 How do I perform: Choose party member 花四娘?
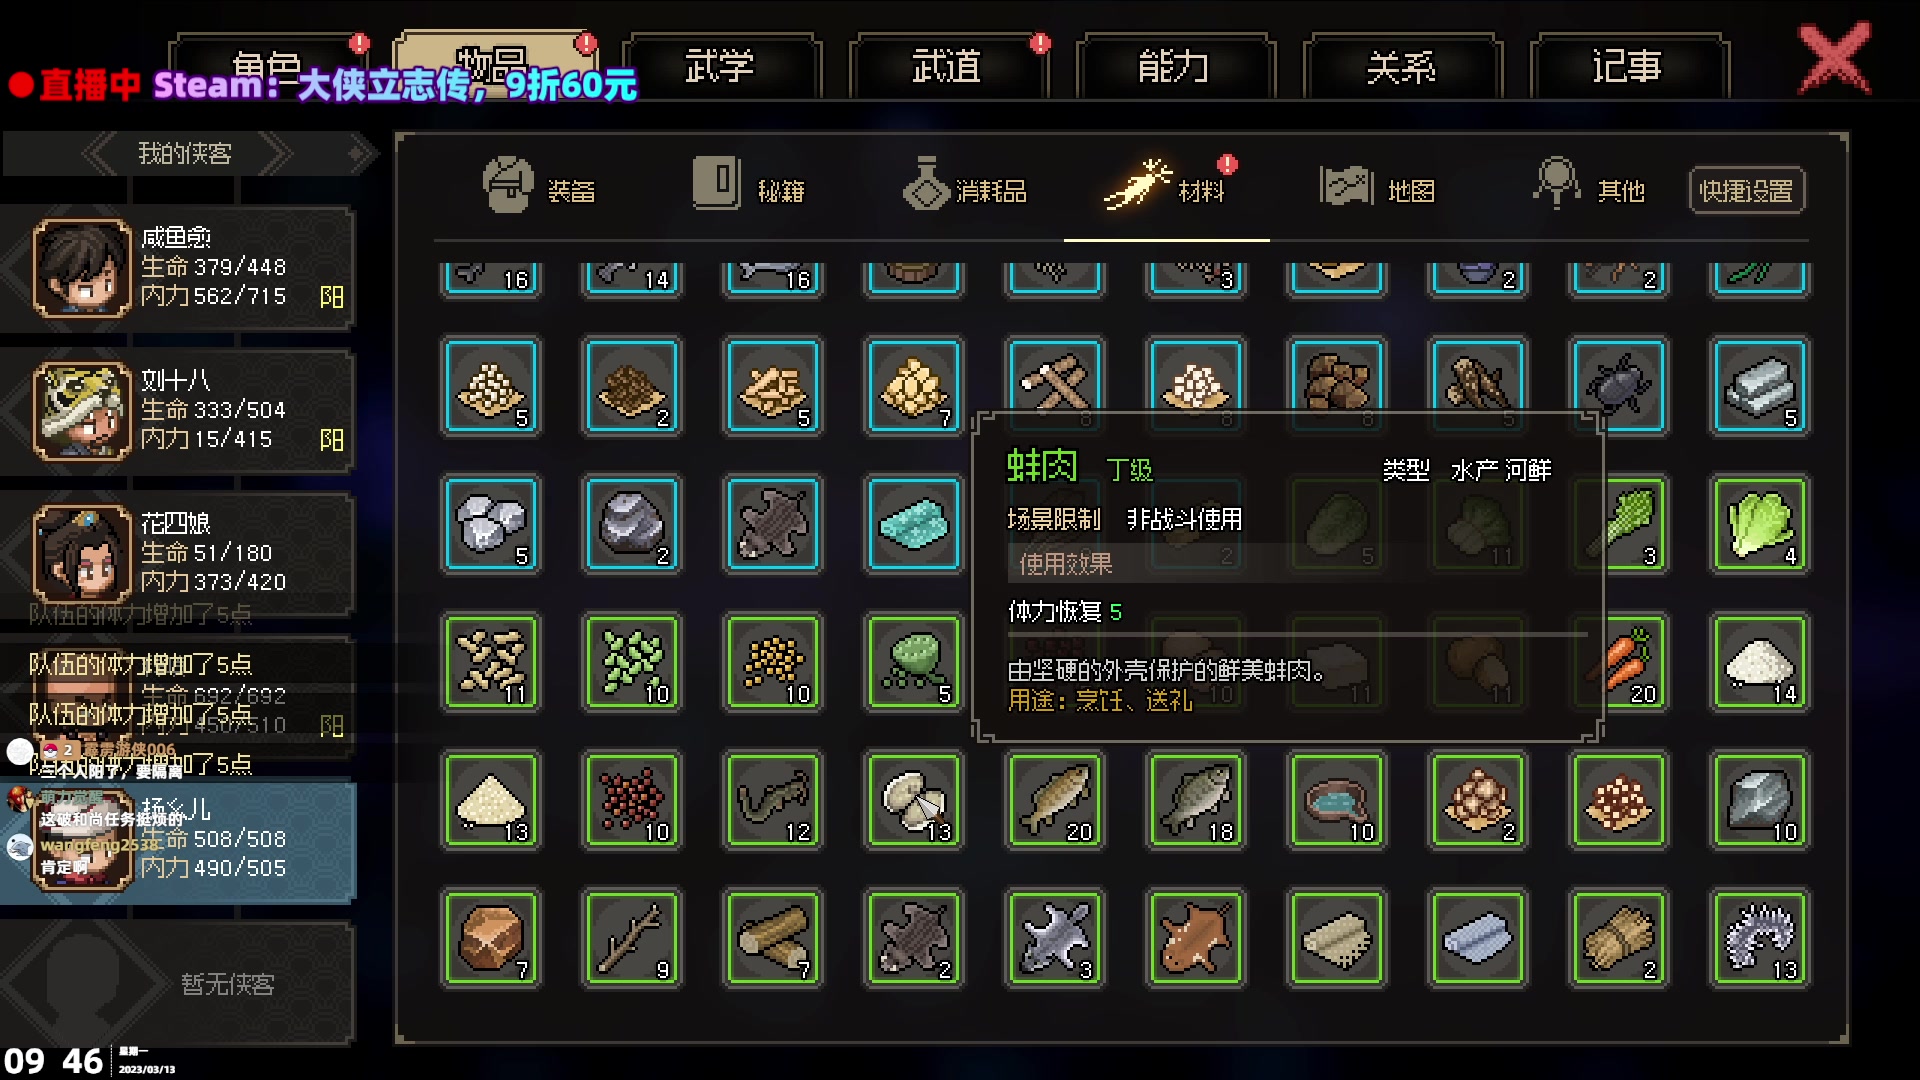(178, 552)
